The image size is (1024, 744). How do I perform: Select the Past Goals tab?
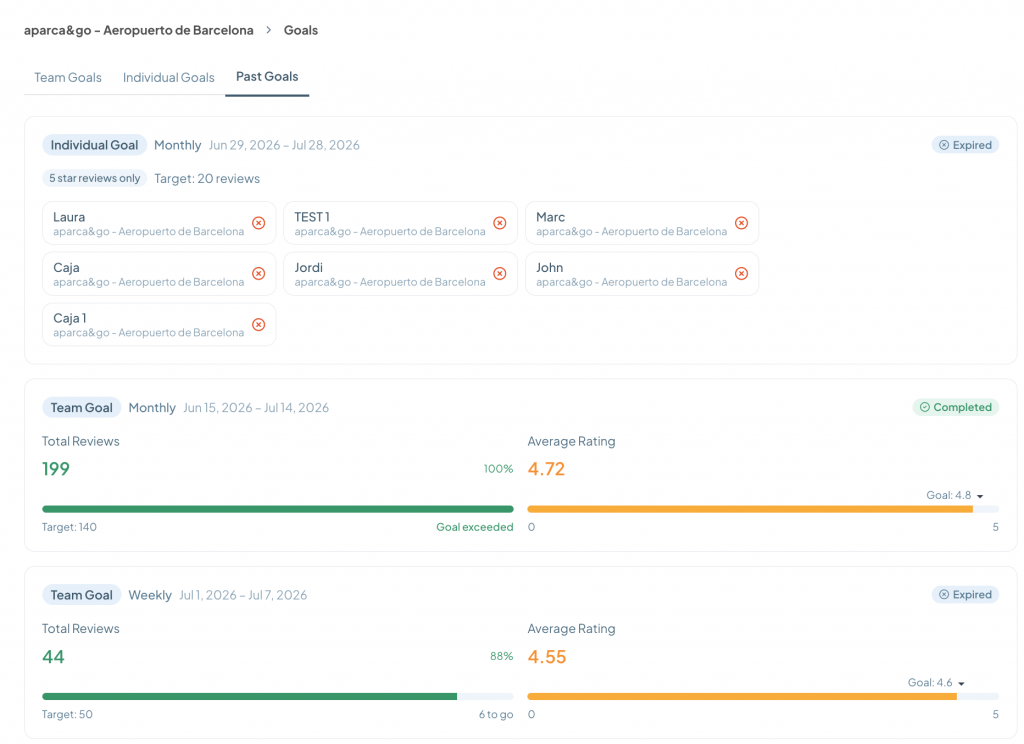[x=267, y=76]
